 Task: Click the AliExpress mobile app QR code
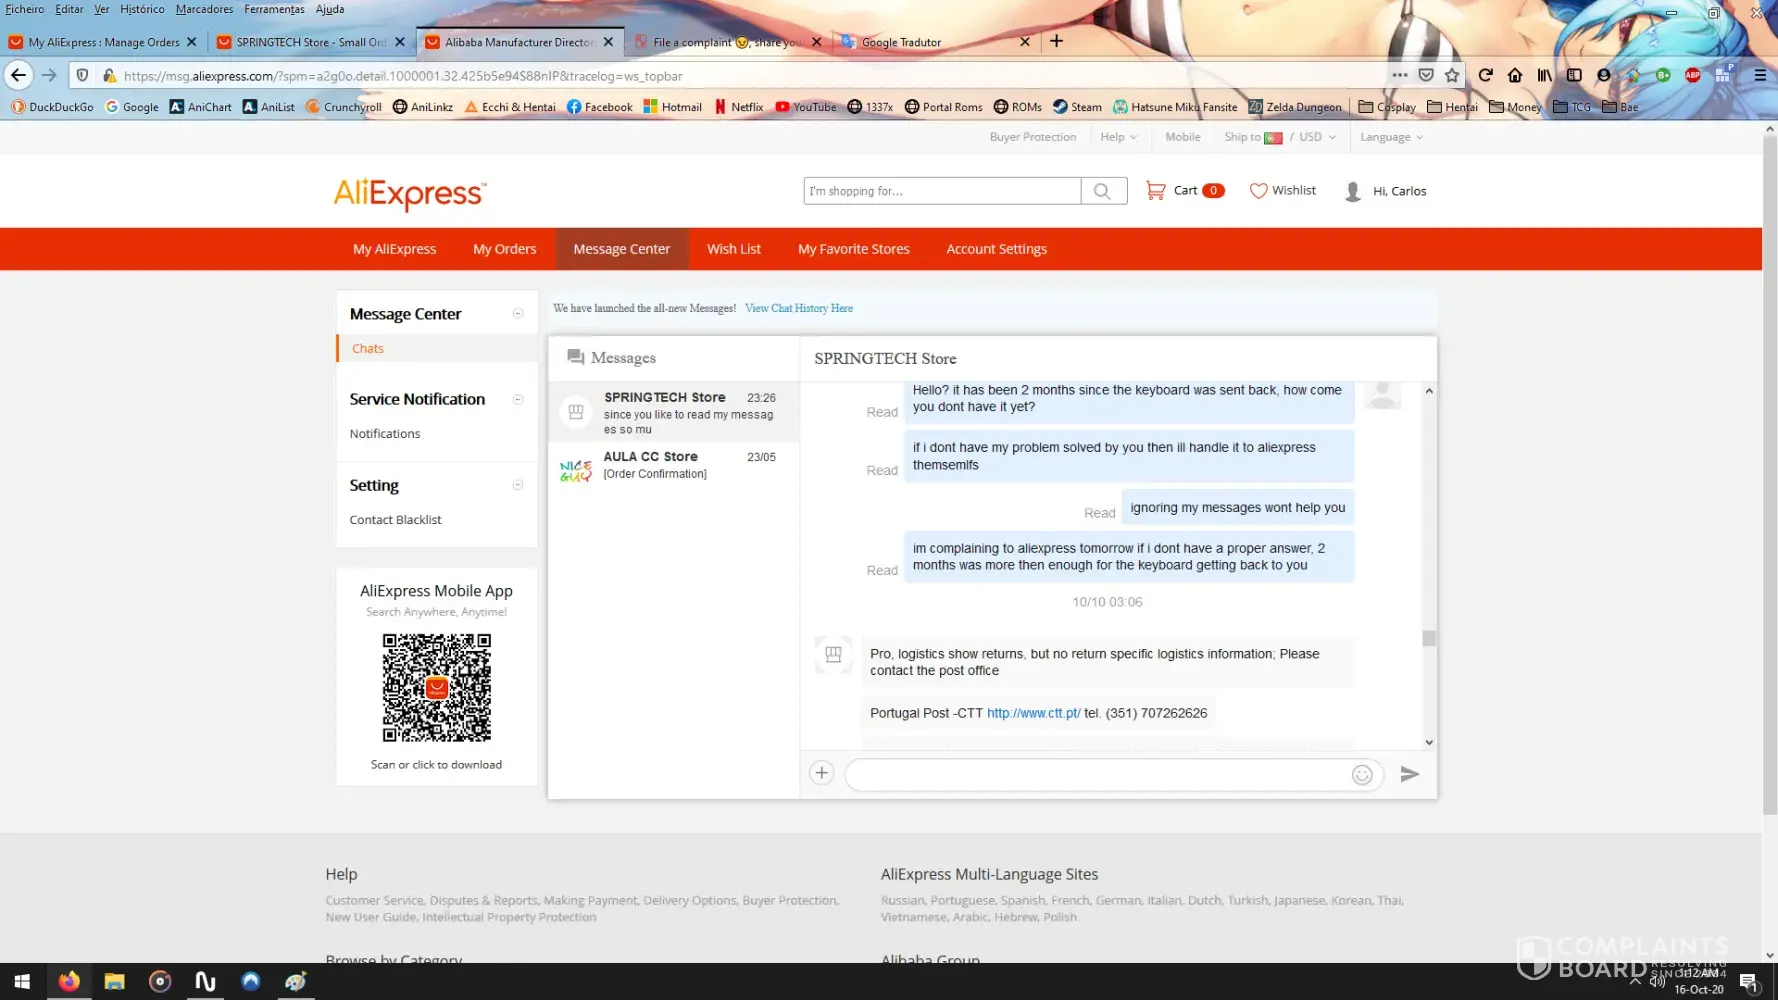[x=436, y=688]
